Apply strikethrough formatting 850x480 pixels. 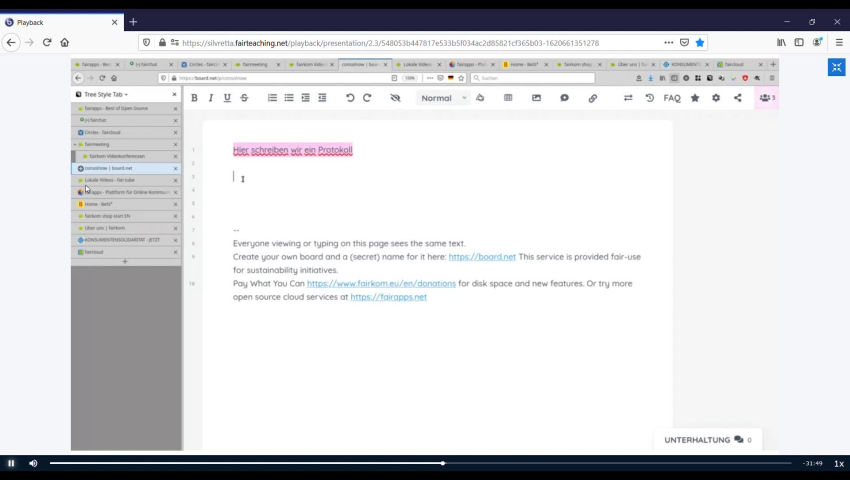(x=244, y=98)
